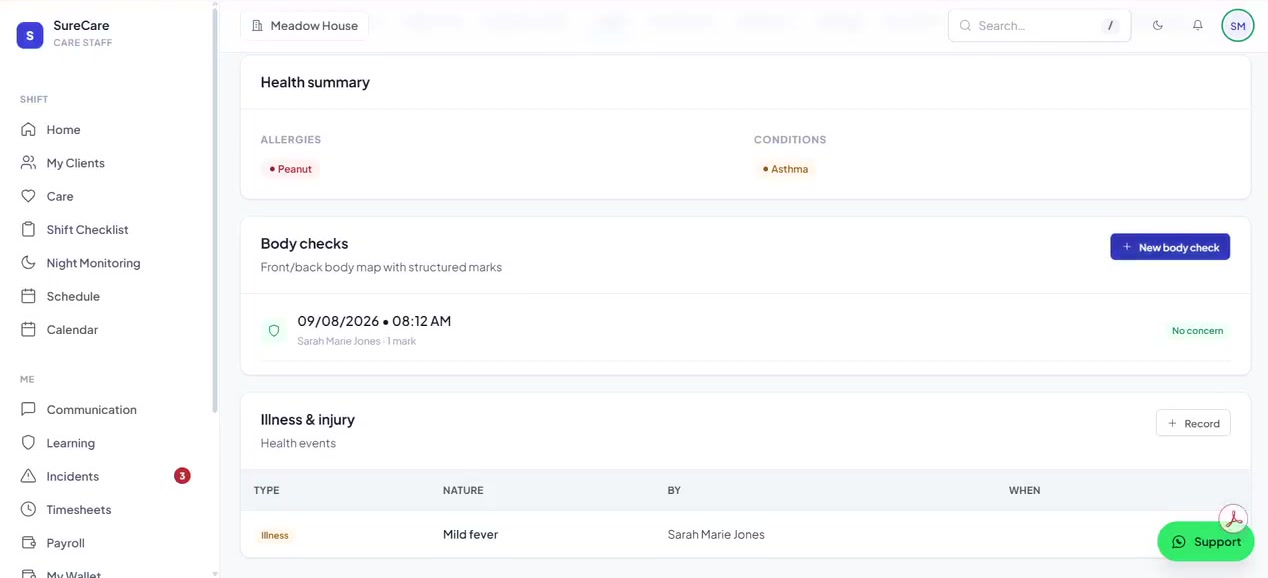
Task: Click green Support chat button
Action: coord(1205,541)
